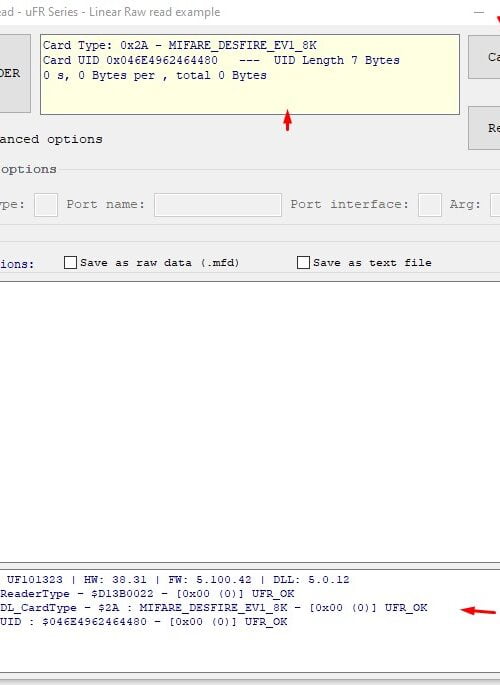Click the uFR Series window title bar text
500x685 pixels.
point(110,12)
